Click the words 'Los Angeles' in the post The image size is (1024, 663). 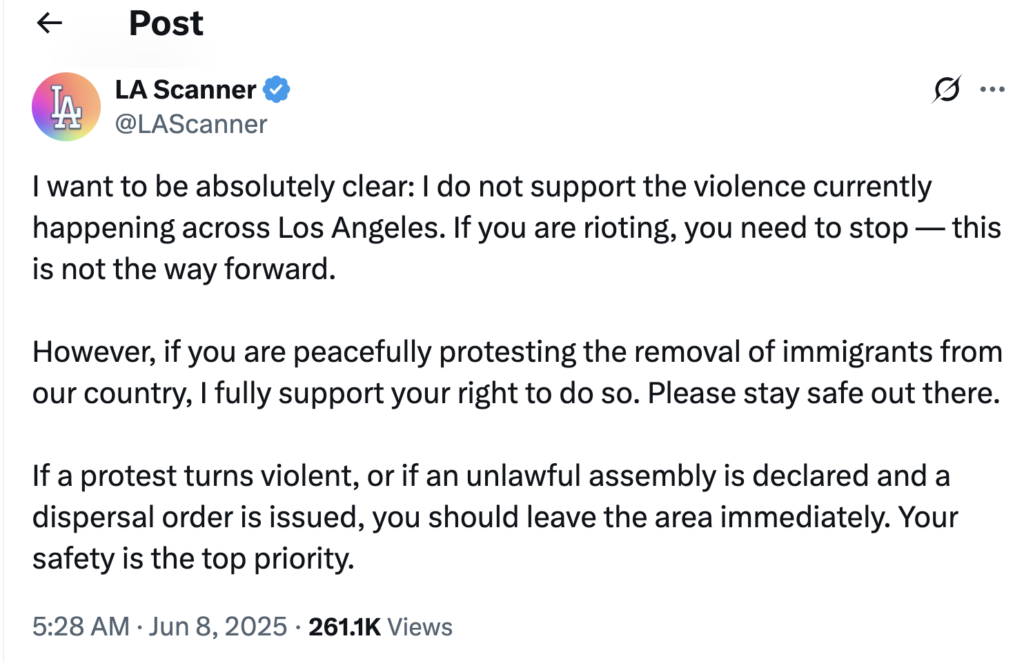(359, 228)
